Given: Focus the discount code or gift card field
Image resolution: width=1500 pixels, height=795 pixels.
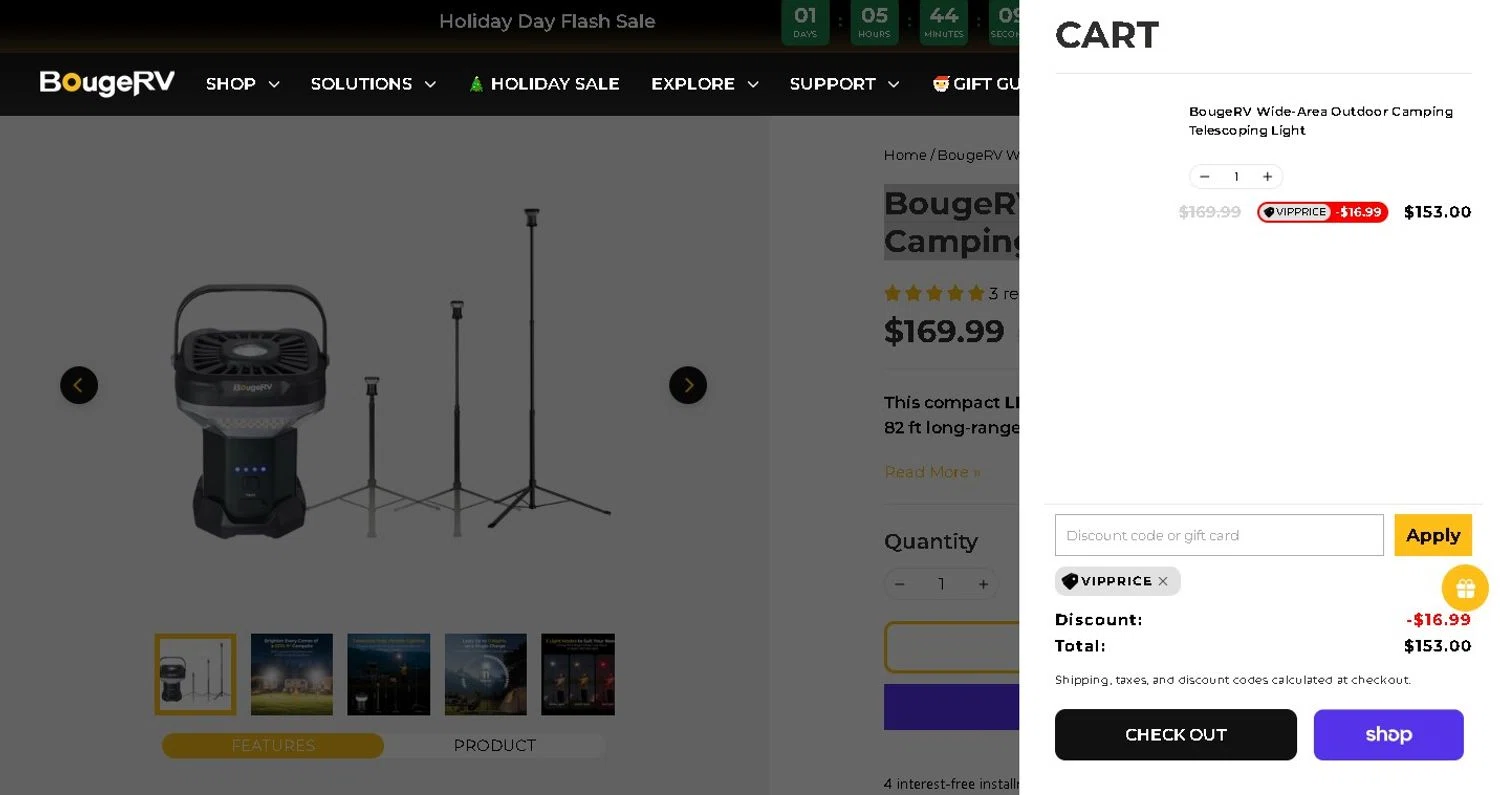Looking at the screenshot, I should click(x=1218, y=535).
